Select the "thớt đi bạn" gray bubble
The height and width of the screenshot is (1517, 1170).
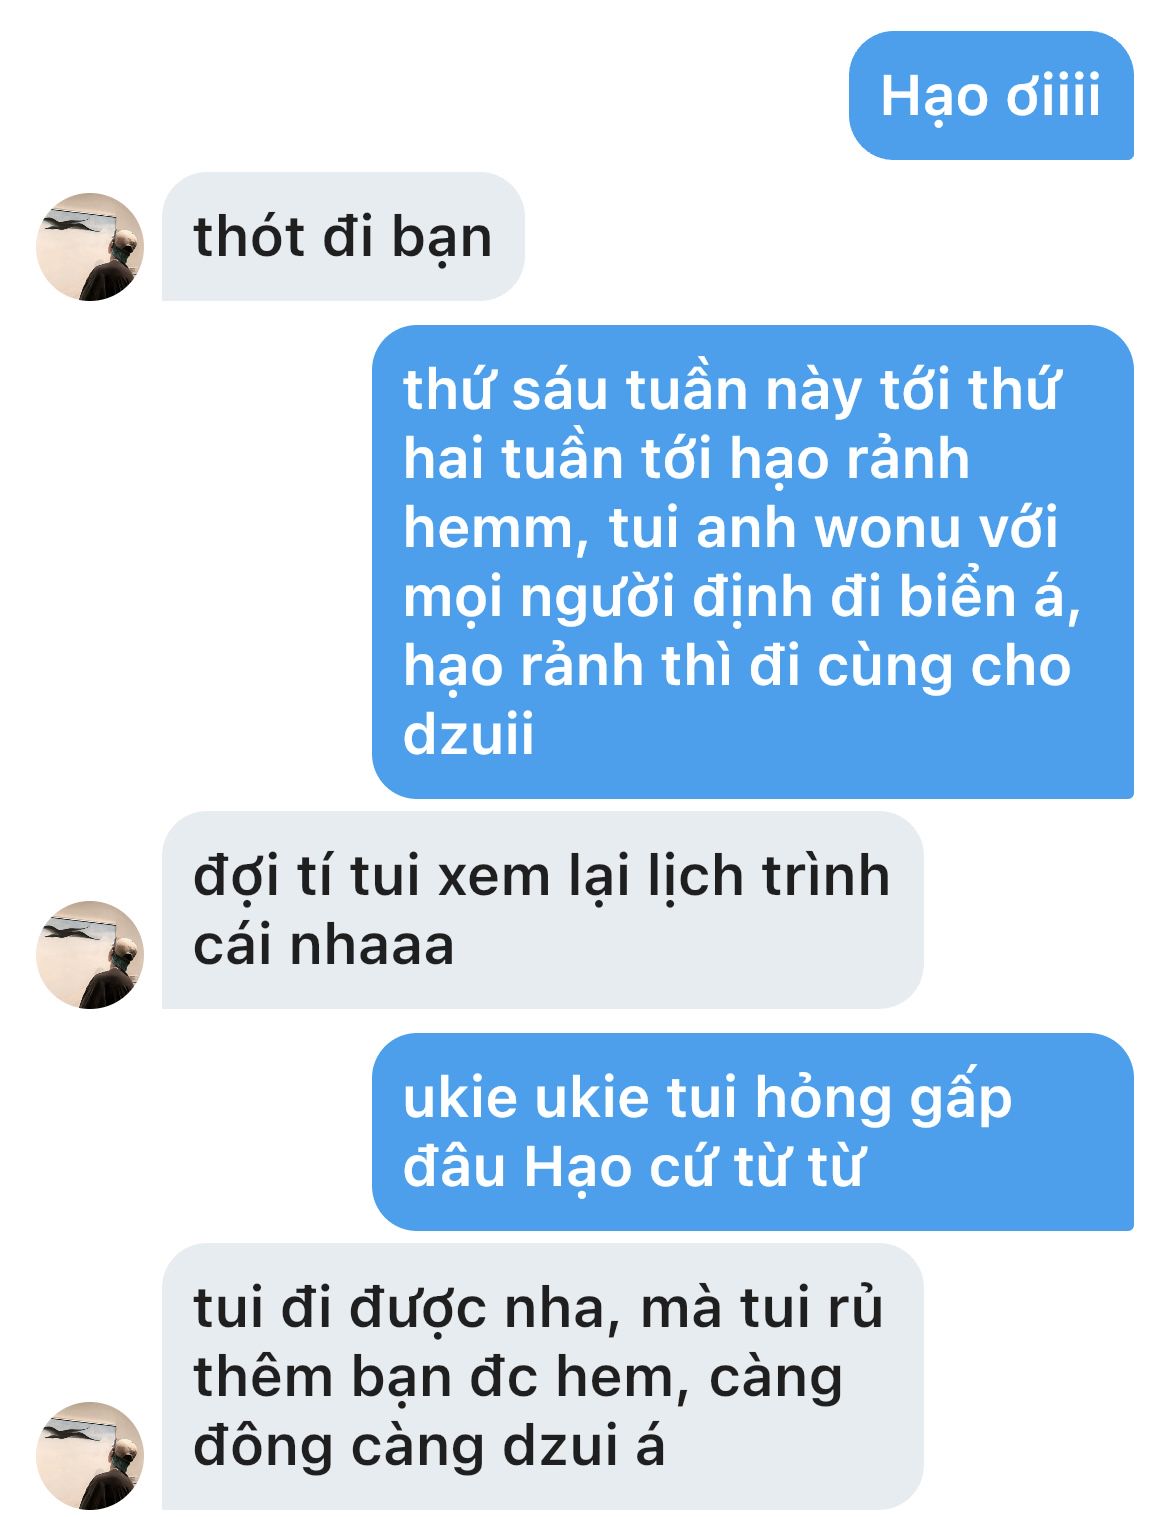343,237
